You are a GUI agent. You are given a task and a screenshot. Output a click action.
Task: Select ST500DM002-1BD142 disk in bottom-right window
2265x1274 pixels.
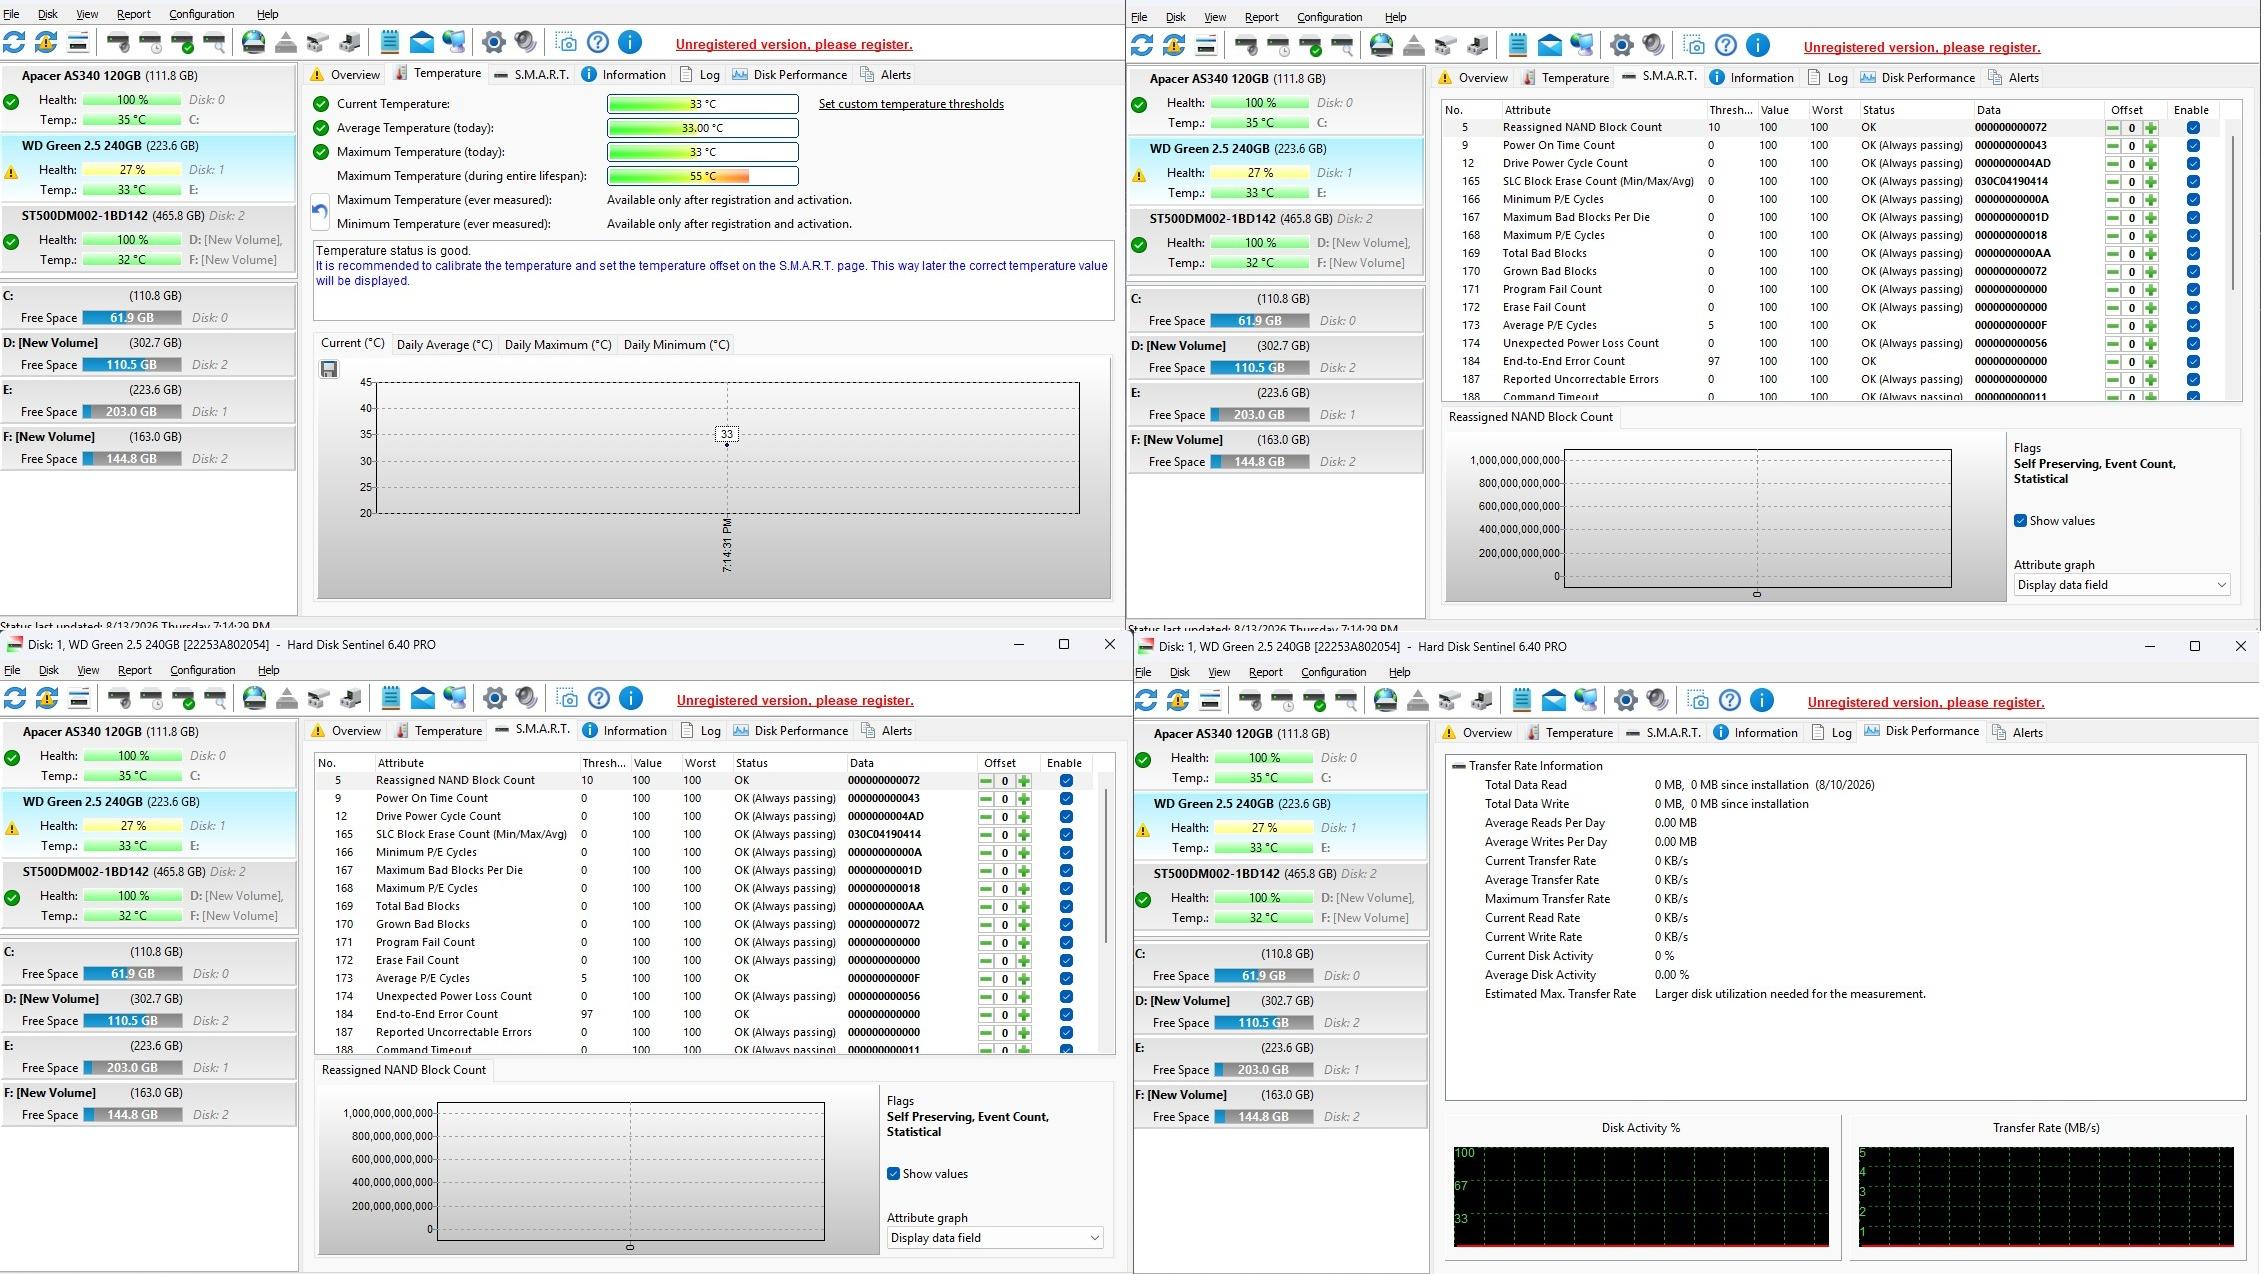click(x=1280, y=896)
